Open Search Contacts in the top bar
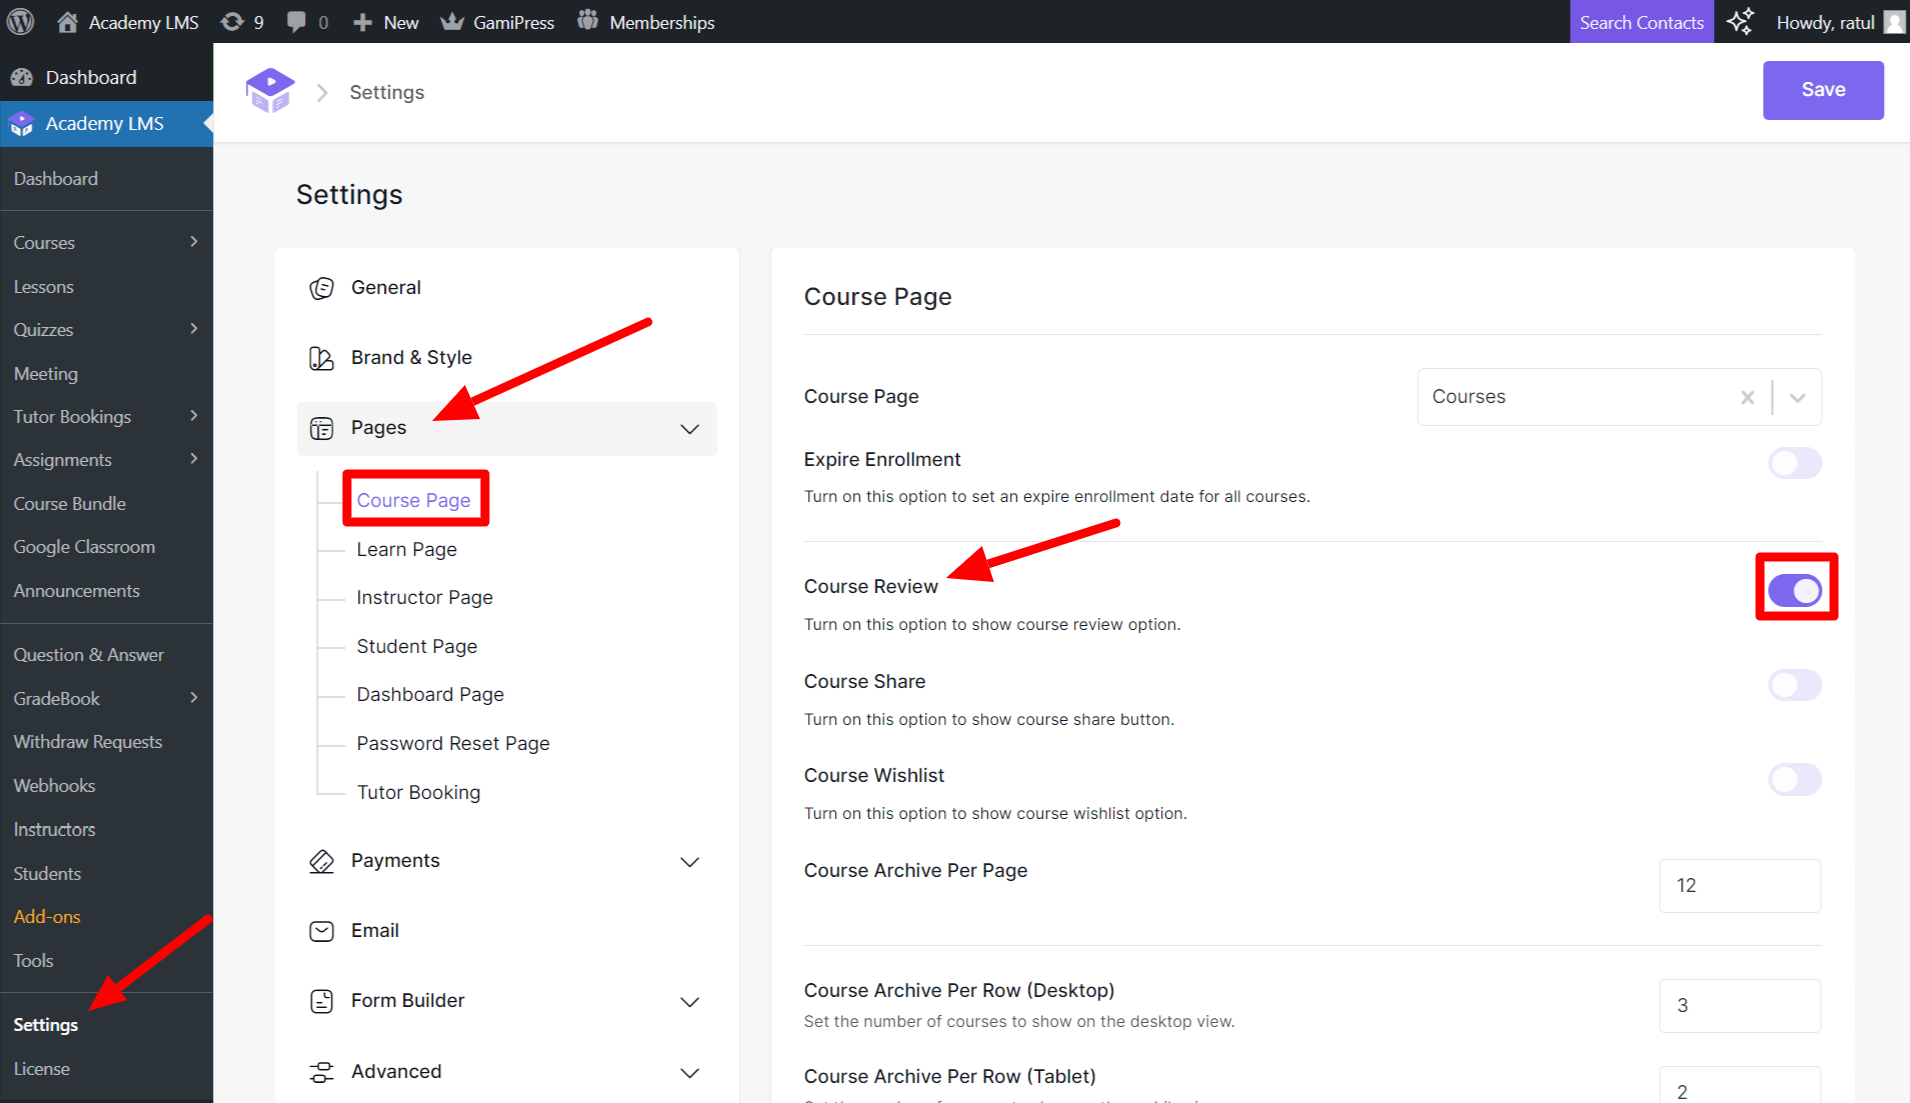 (1641, 21)
